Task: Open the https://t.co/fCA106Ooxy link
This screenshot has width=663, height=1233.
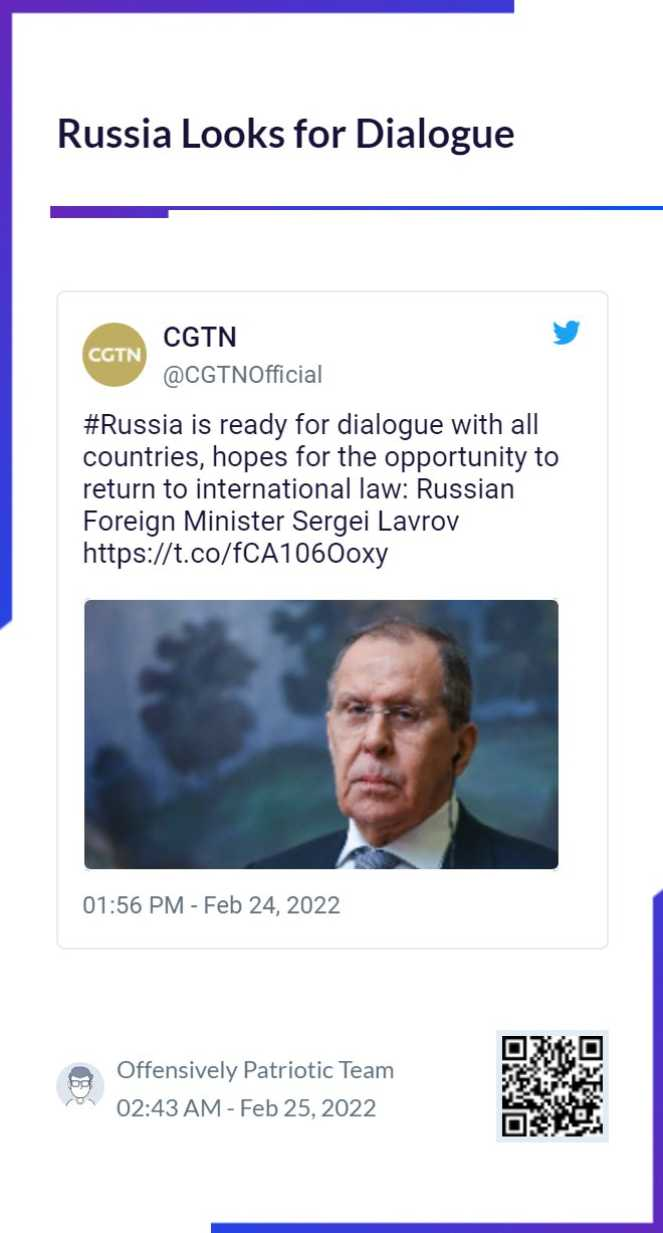Action: pos(235,553)
